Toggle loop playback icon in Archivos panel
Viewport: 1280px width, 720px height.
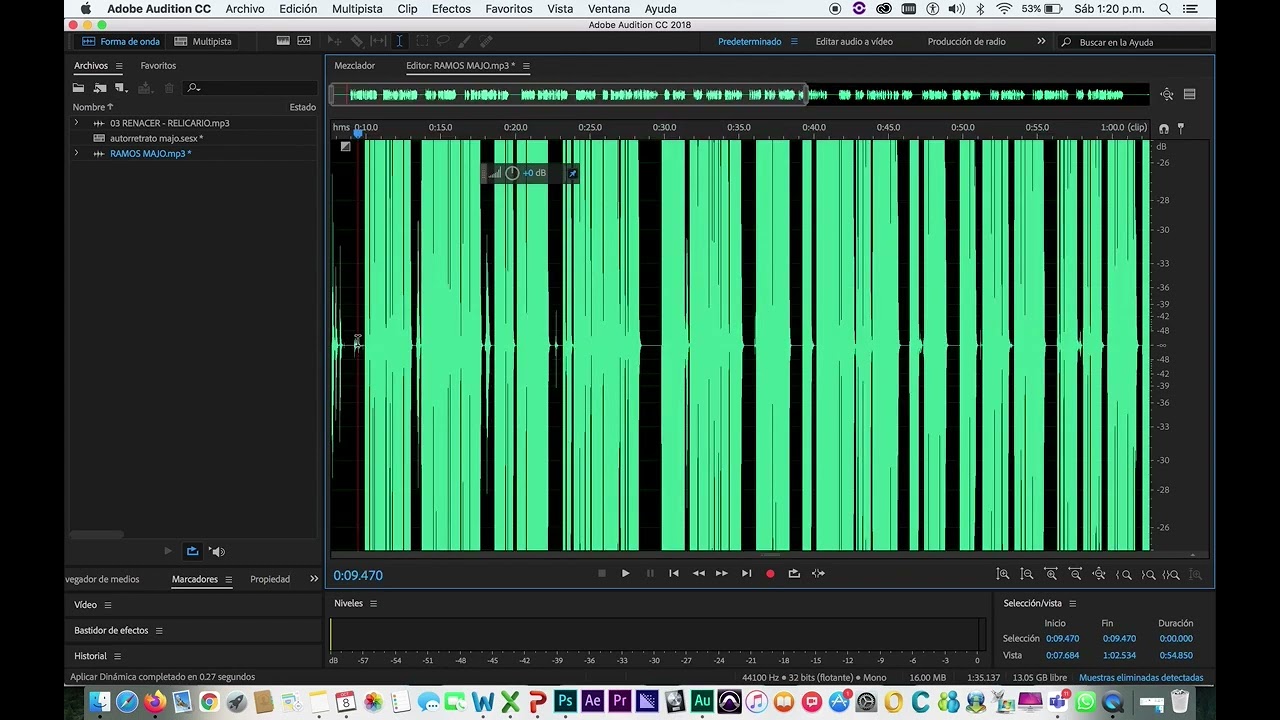pyautogui.click(x=193, y=551)
